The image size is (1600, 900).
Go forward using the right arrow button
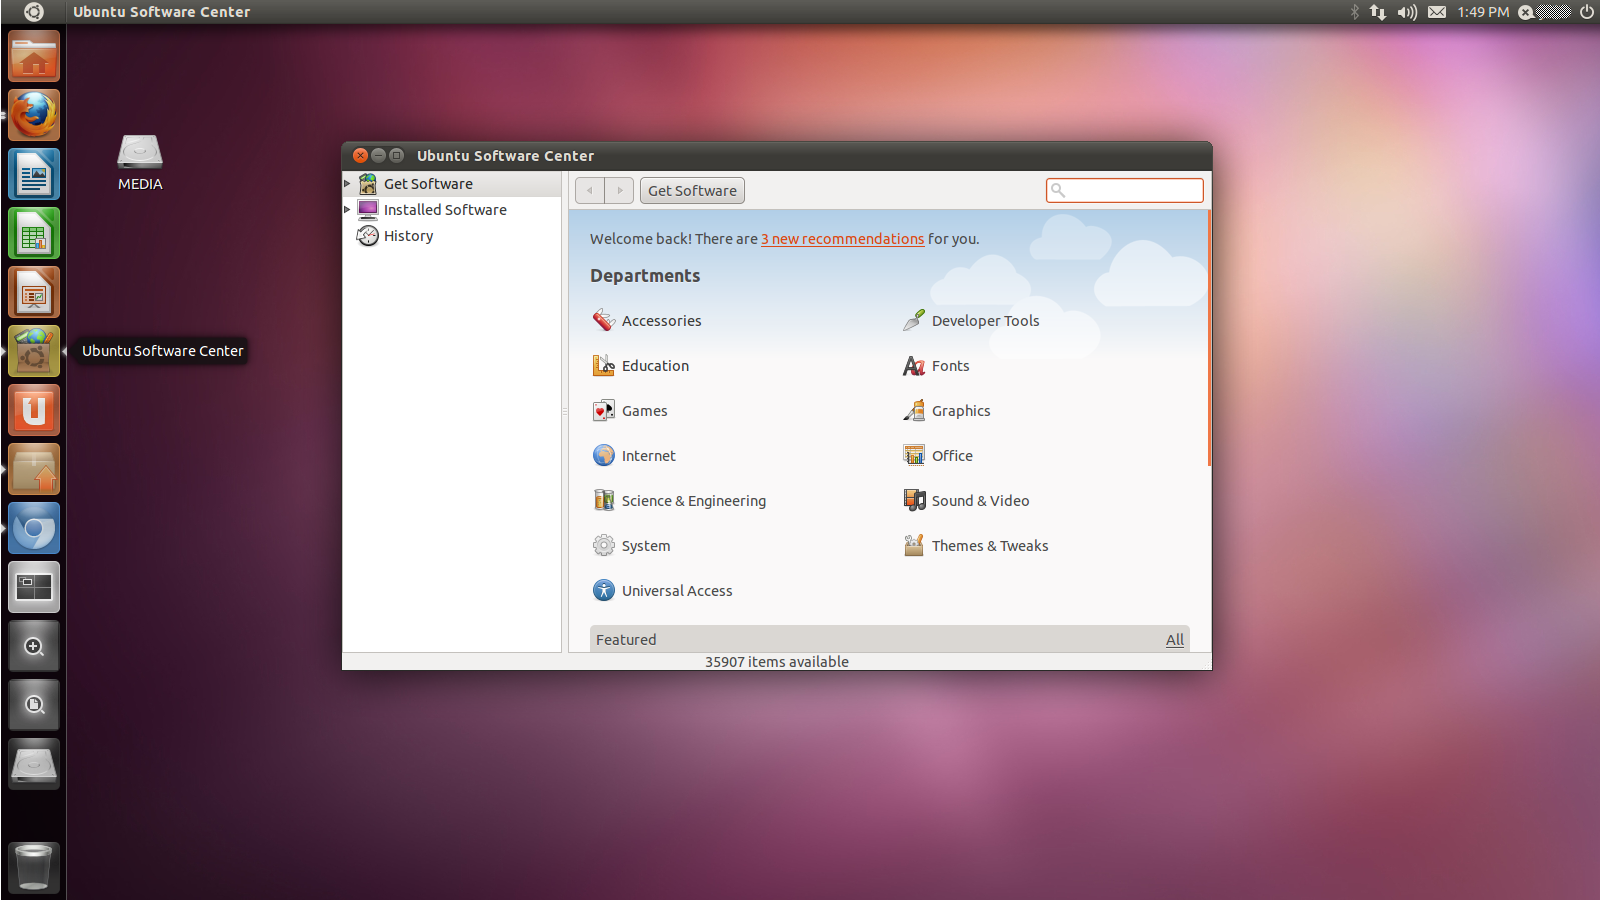point(619,190)
